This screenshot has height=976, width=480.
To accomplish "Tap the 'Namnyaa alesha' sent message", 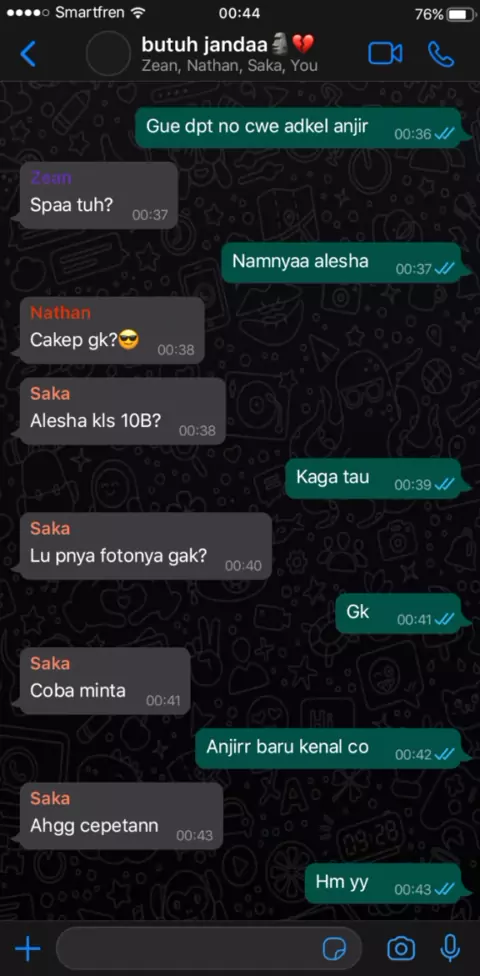I will (342, 263).
